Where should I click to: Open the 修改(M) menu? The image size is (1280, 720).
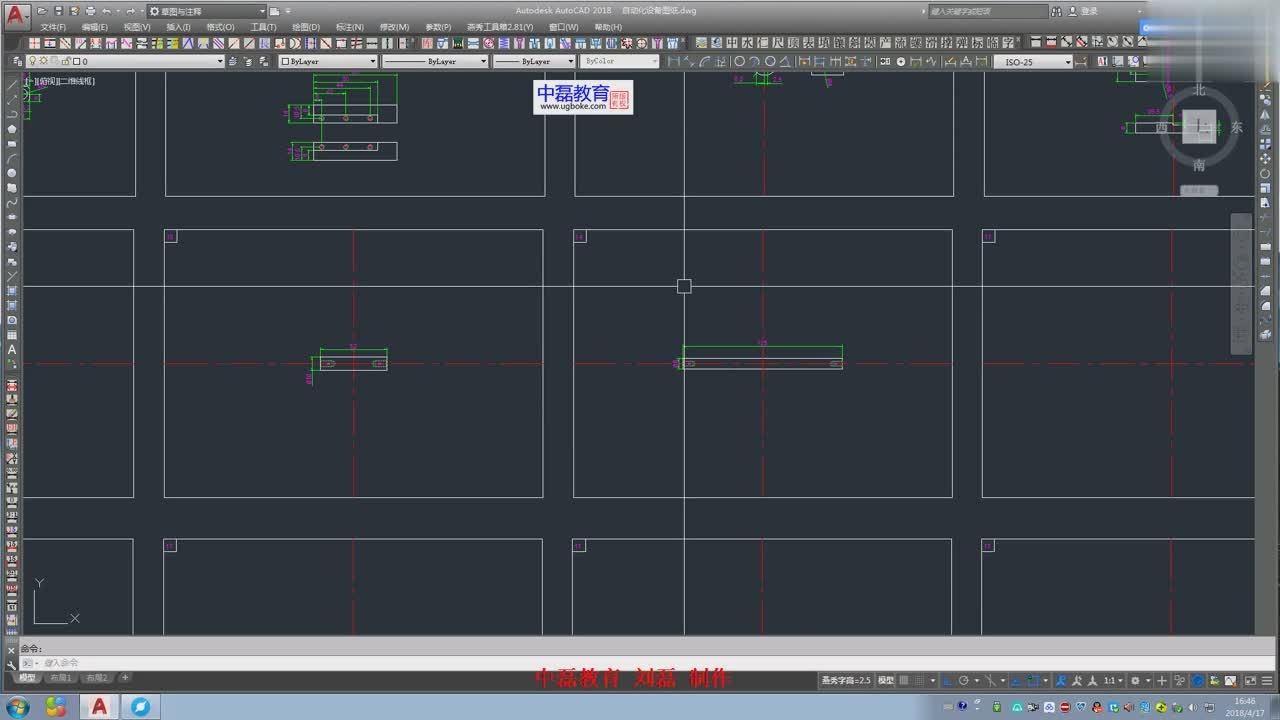click(394, 27)
